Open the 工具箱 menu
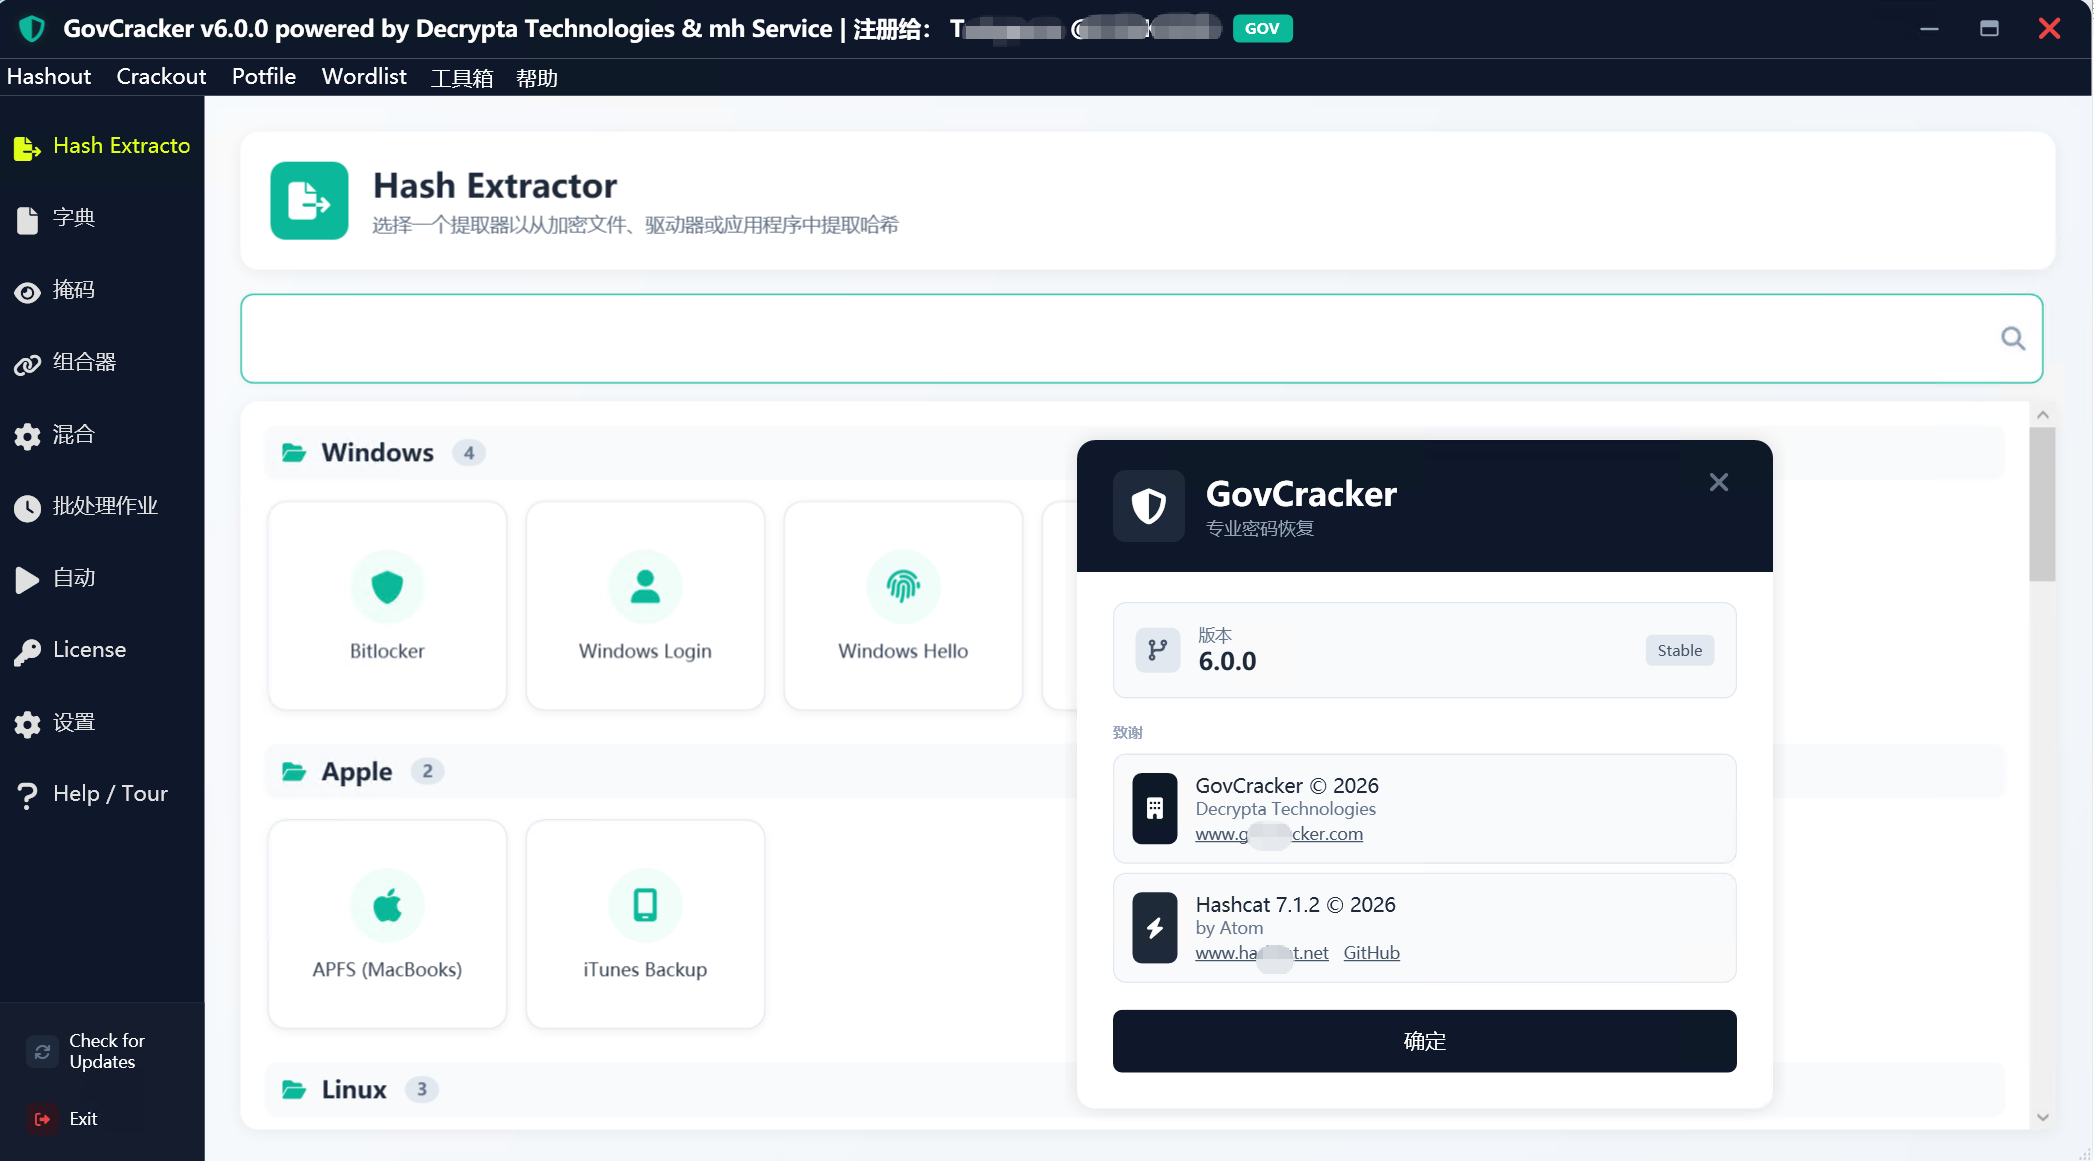 click(x=462, y=78)
